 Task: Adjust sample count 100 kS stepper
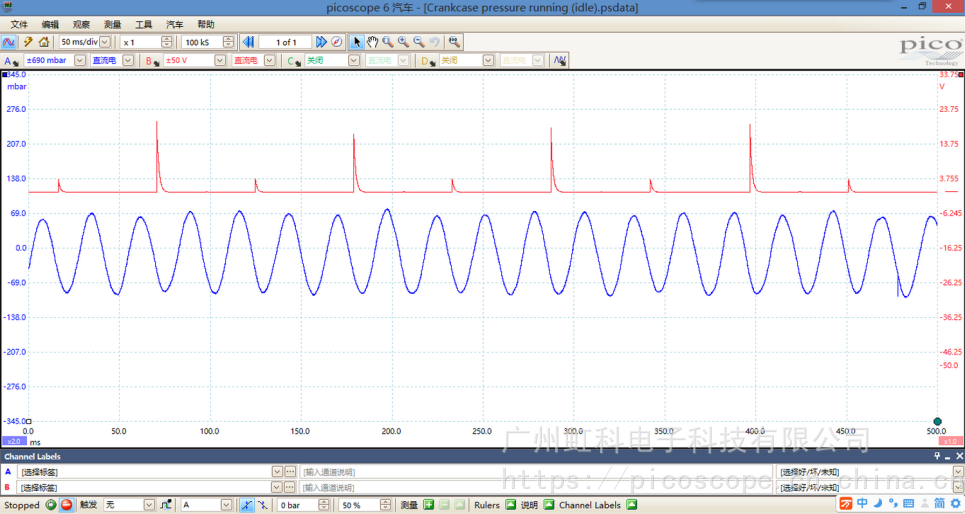tap(228, 42)
